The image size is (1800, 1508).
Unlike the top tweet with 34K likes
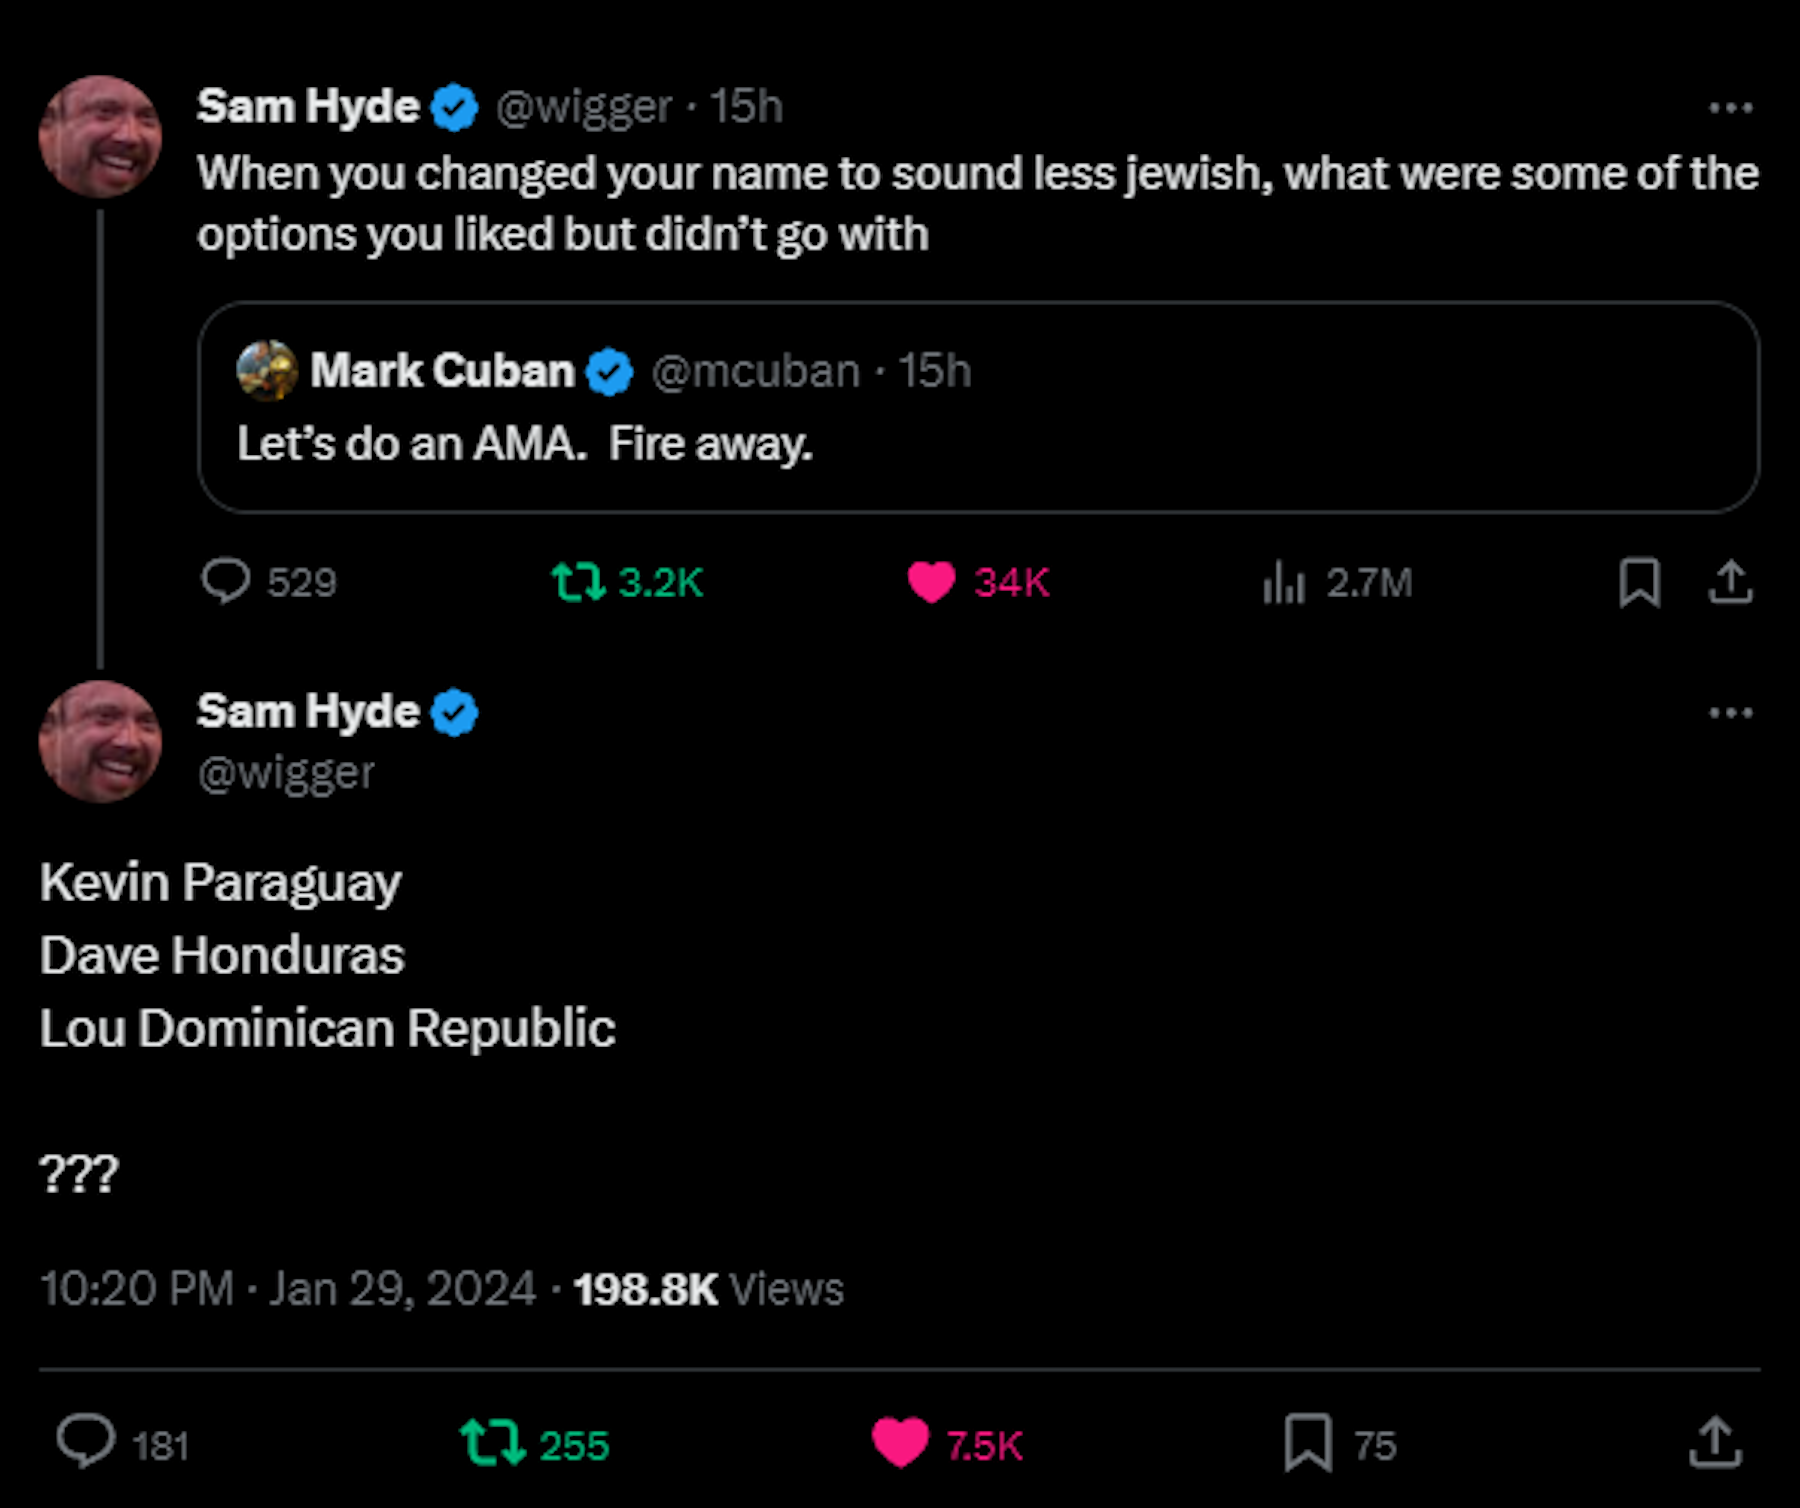coord(932,581)
